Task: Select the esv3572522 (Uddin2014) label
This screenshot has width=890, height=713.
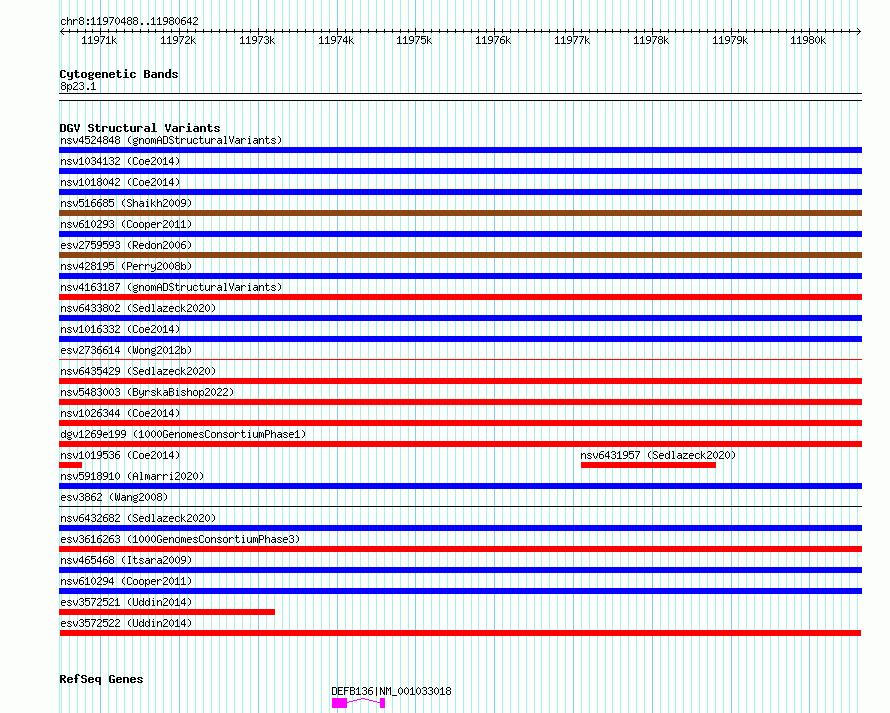Action: 126,623
